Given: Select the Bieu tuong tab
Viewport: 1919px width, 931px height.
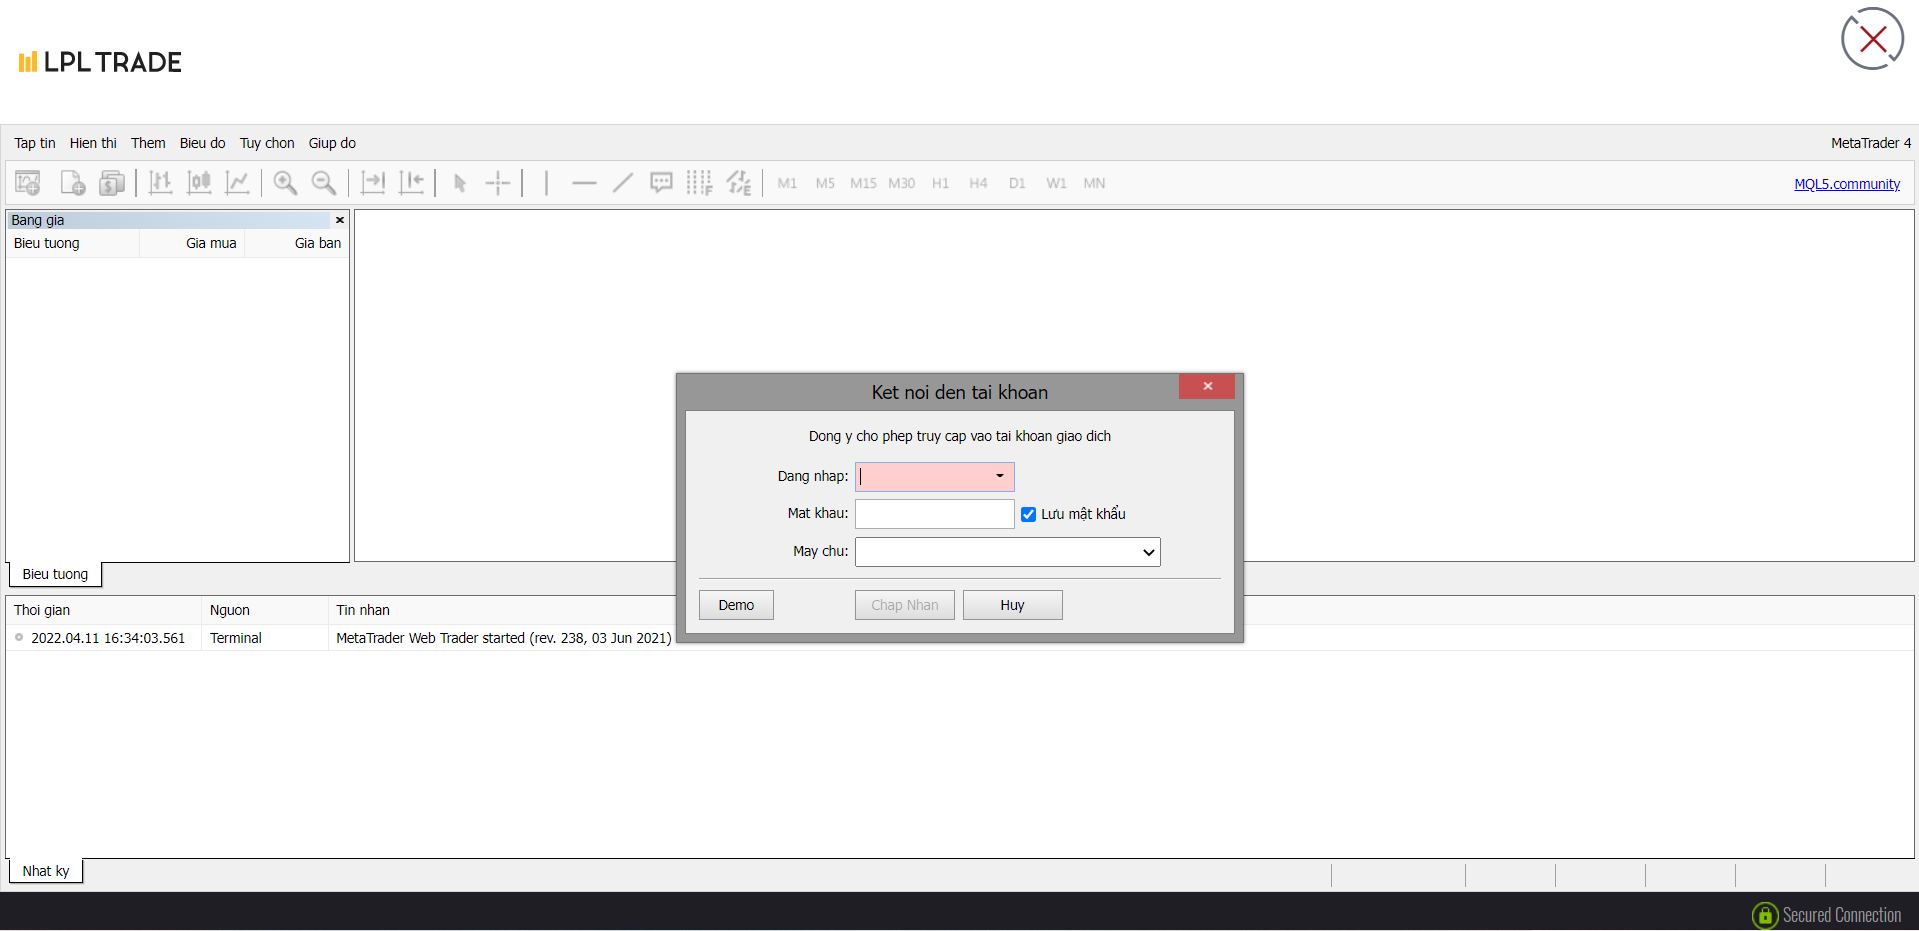Looking at the screenshot, I should (x=55, y=574).
